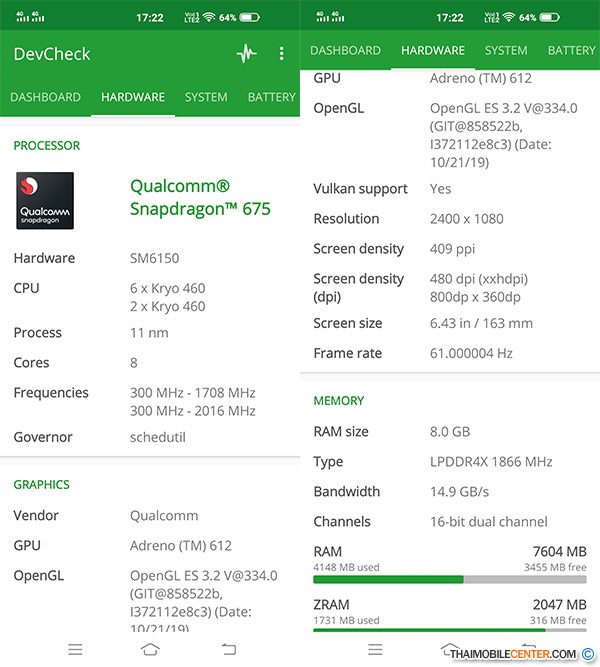Tap the menu navigation icon on right screen
600x667 pixels.
point(375,649)
